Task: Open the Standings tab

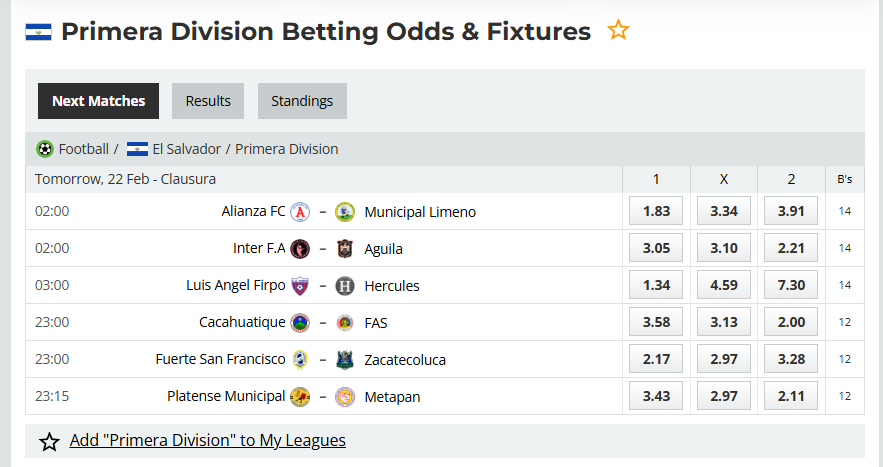Action: point(302,101)
